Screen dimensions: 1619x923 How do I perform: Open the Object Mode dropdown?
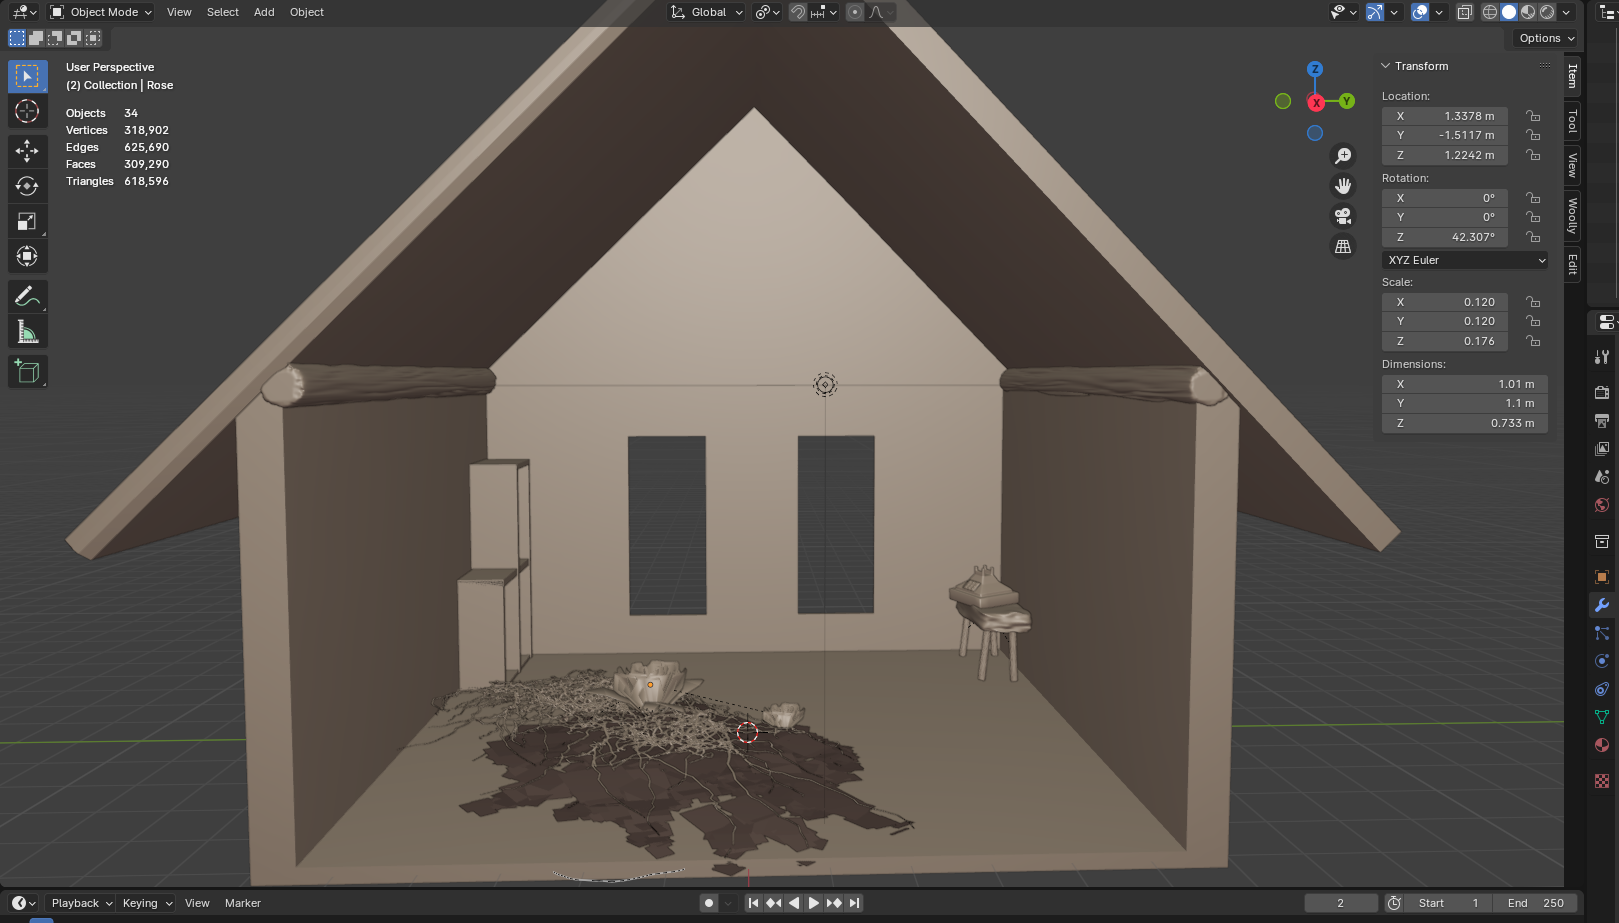[x=101, y=12]
